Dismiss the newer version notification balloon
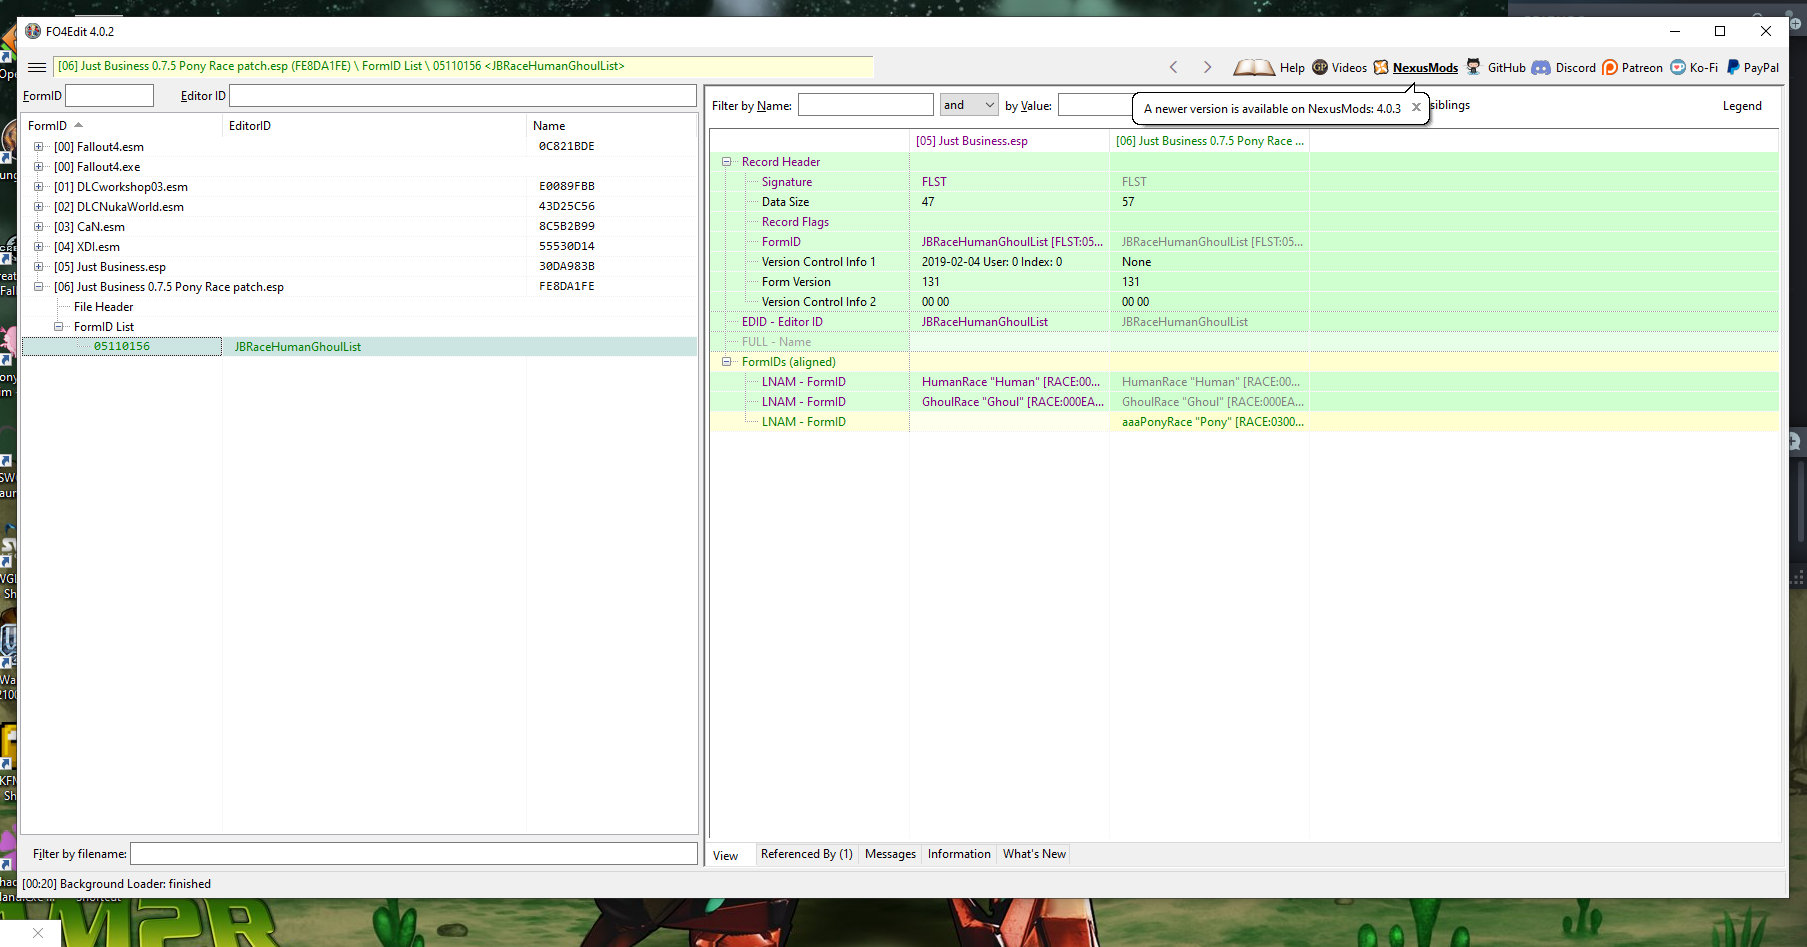The width and height of the screenshot is (1807, 947). click(1416, 107)
